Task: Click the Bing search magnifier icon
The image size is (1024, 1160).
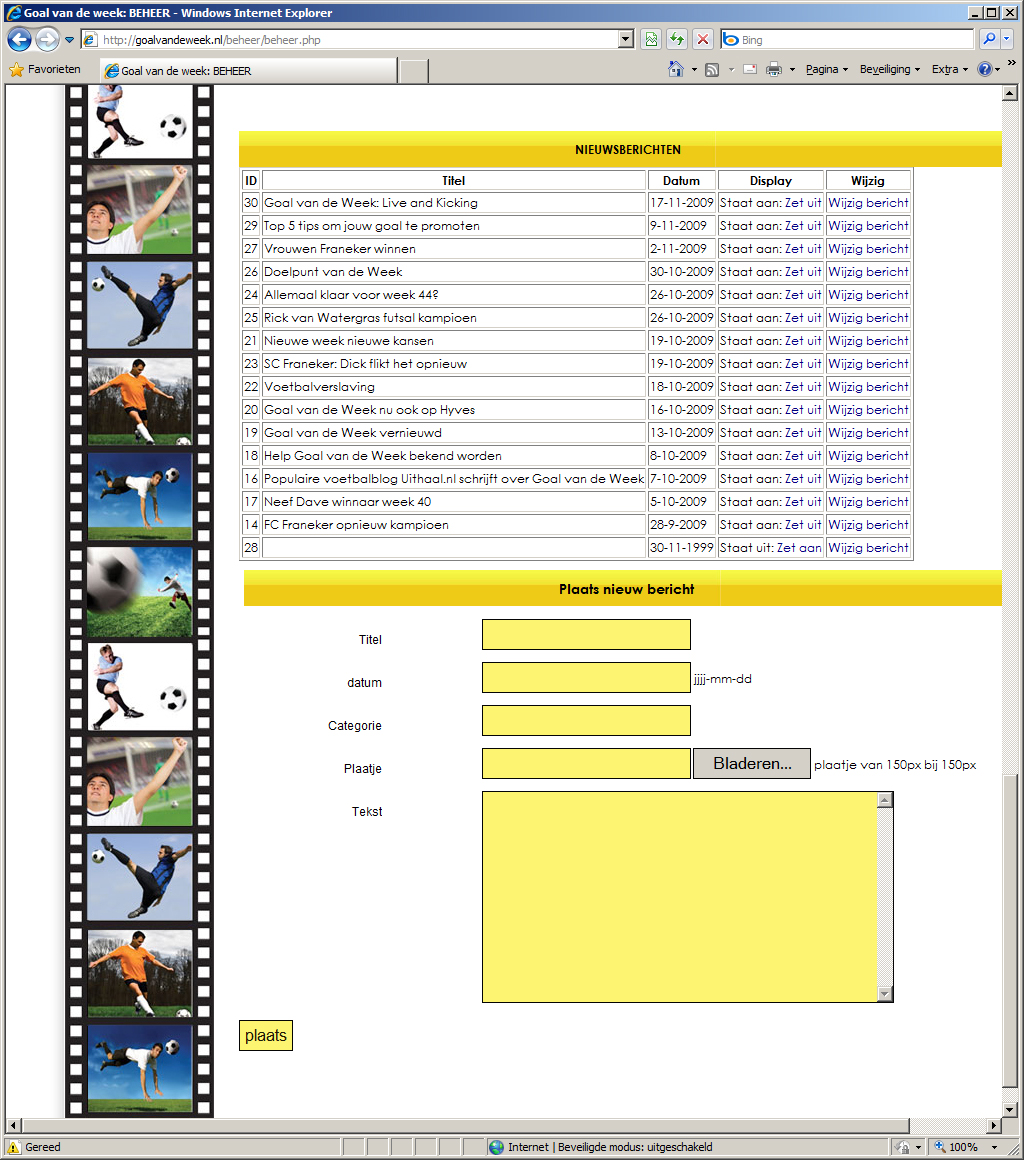Action: tap(989, 40)
